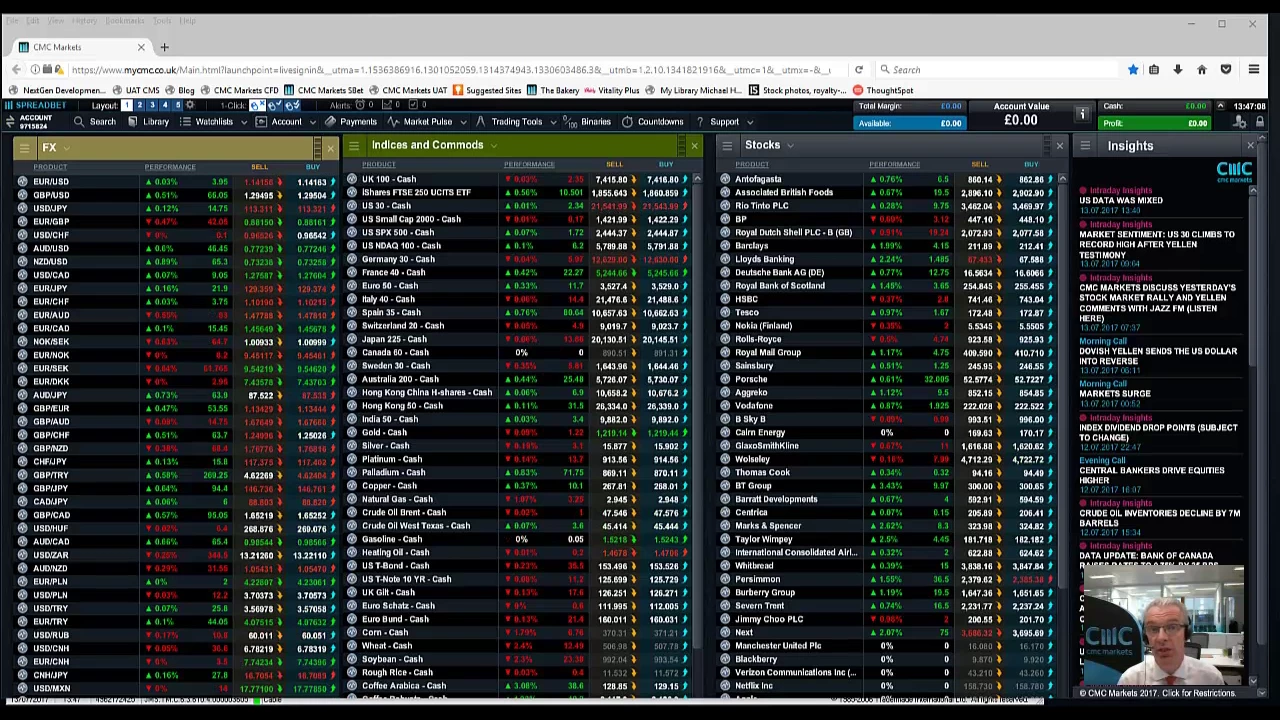
Task: Go to browser home icon
Action: pos(1202,70)
